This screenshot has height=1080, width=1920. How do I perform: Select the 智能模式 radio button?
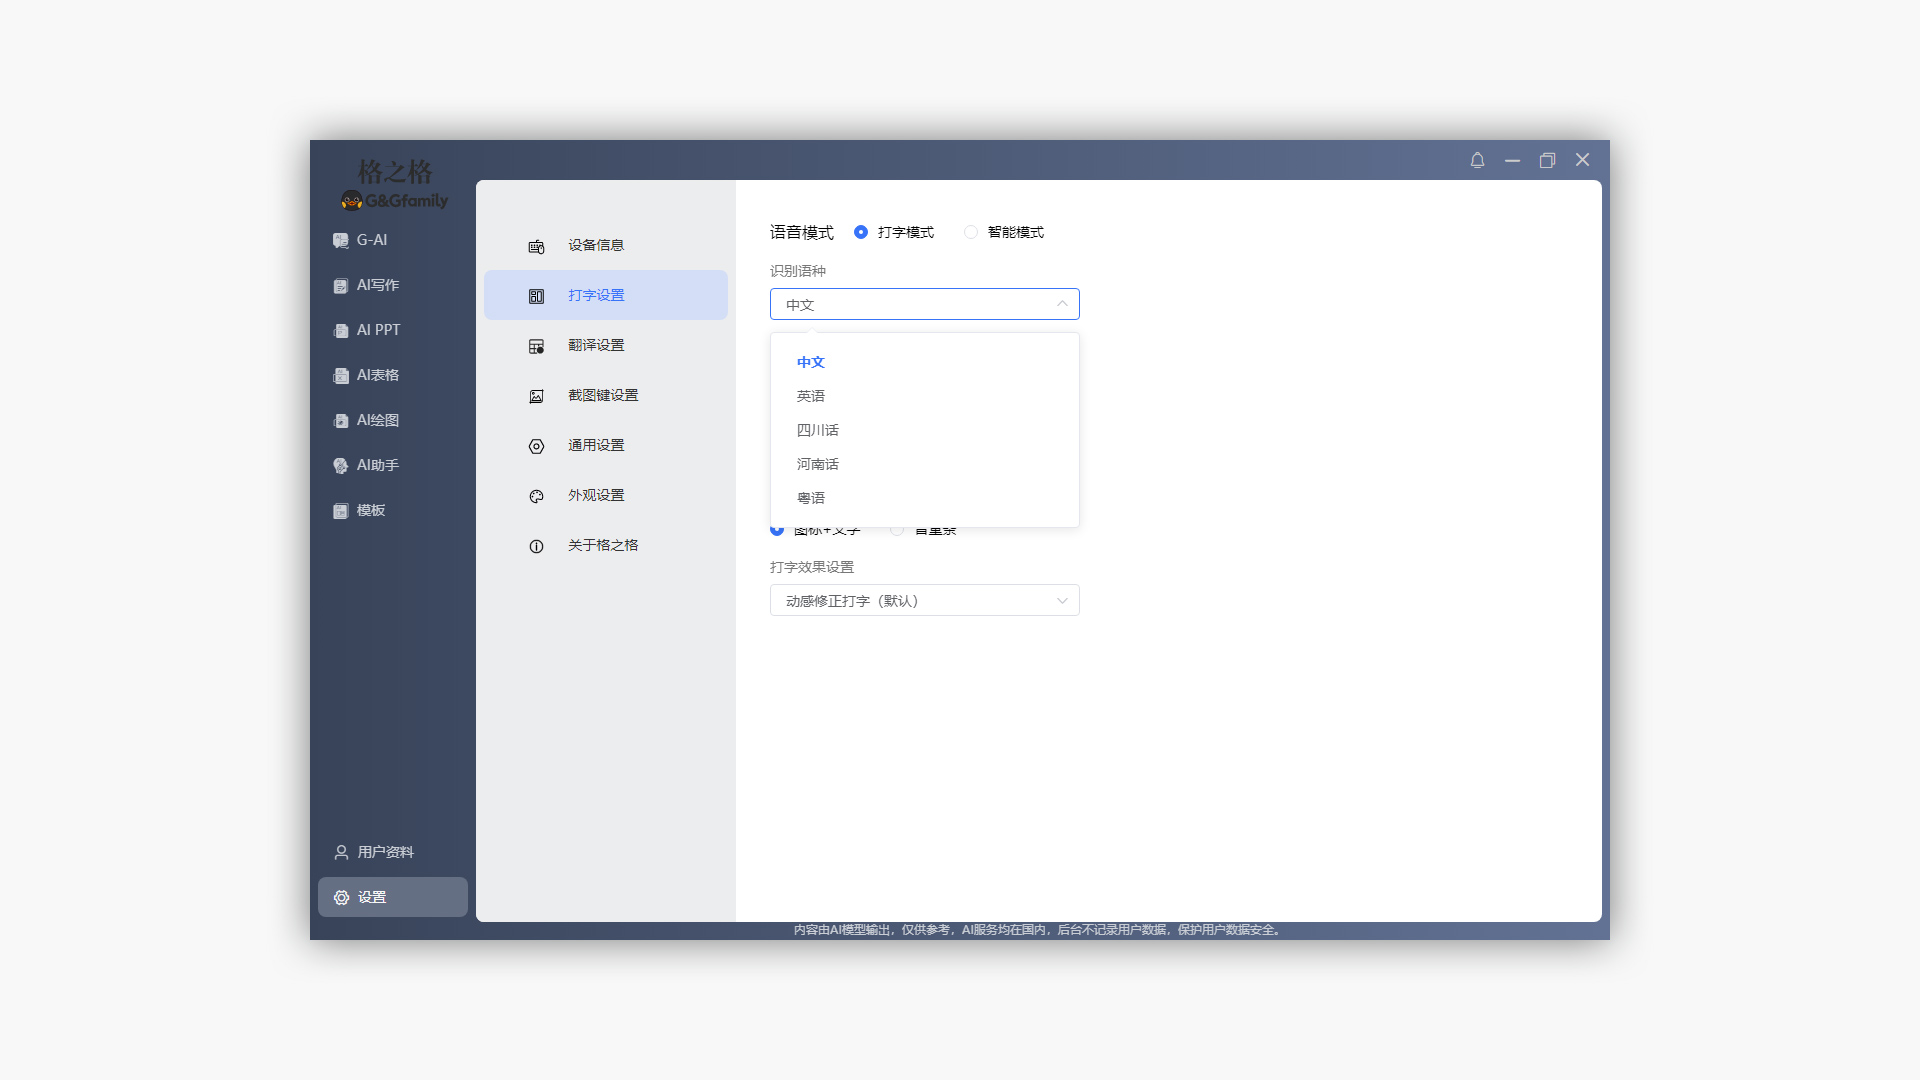pyautogui.click(x=971, y=232)
